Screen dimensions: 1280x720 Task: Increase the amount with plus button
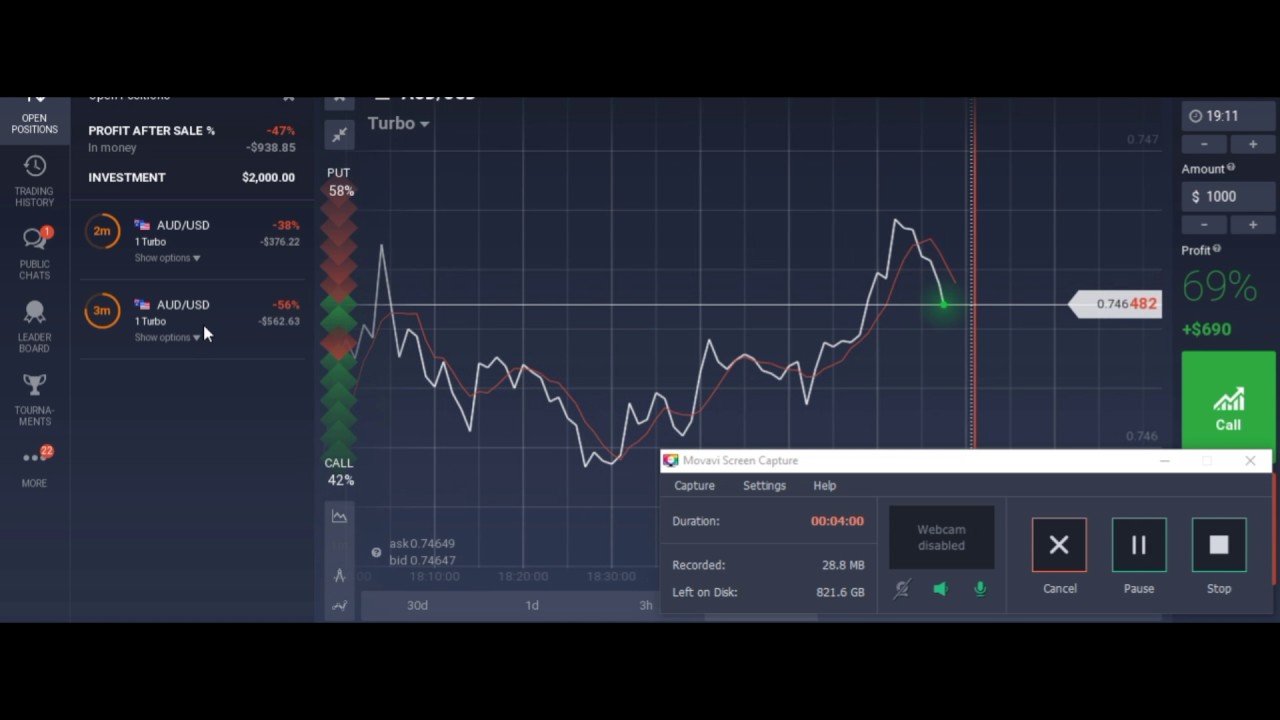pyautogui.click(x=1252, y=224)
